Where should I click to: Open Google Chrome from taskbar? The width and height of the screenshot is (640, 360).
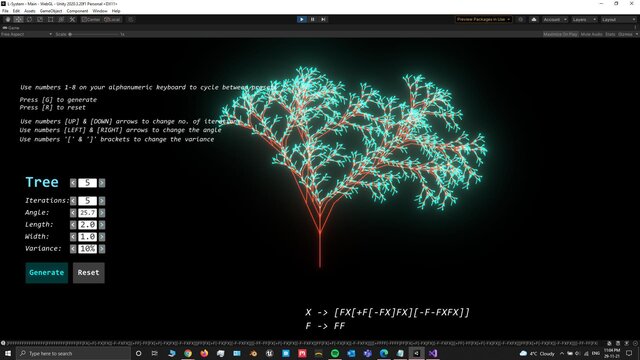(x=188, y=353)
